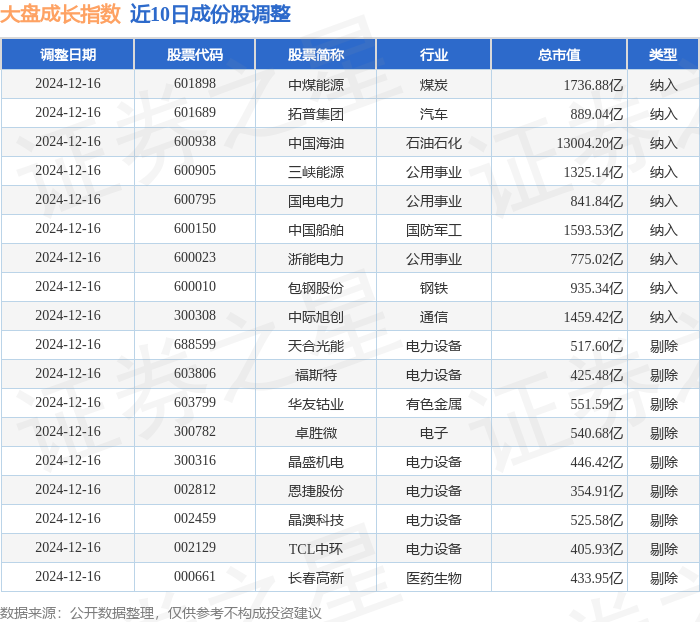The height and width of the screenshot is (622, 700).
Task: Click stock code 300316
Action: 195,461
